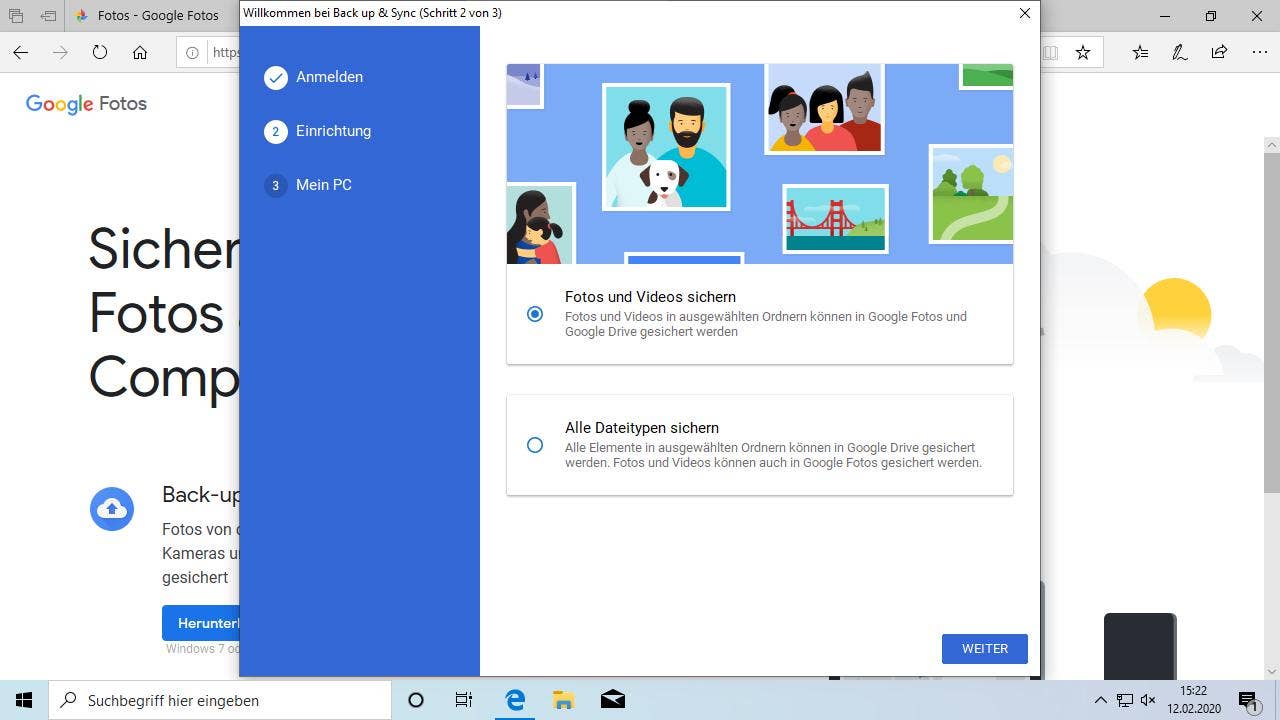Refresh the page in Edge
The width and height of the screenshot is (1280, 720).
point(100,53)
